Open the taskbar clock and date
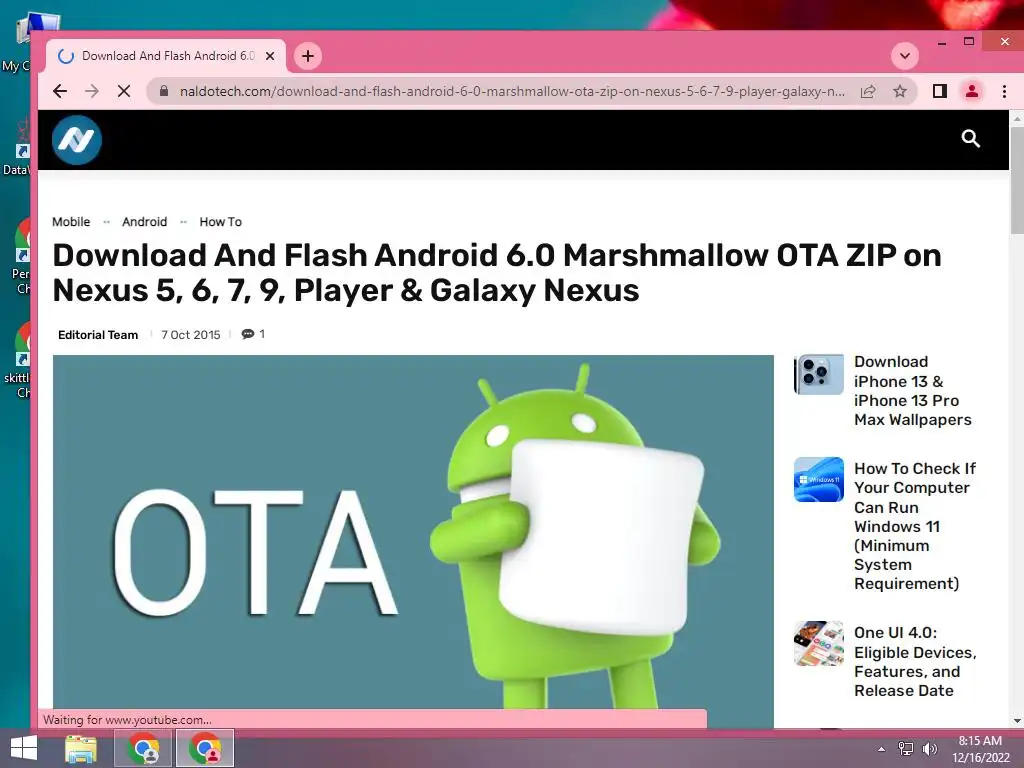Screen dimensions: 1024x768 click(980, 749)
